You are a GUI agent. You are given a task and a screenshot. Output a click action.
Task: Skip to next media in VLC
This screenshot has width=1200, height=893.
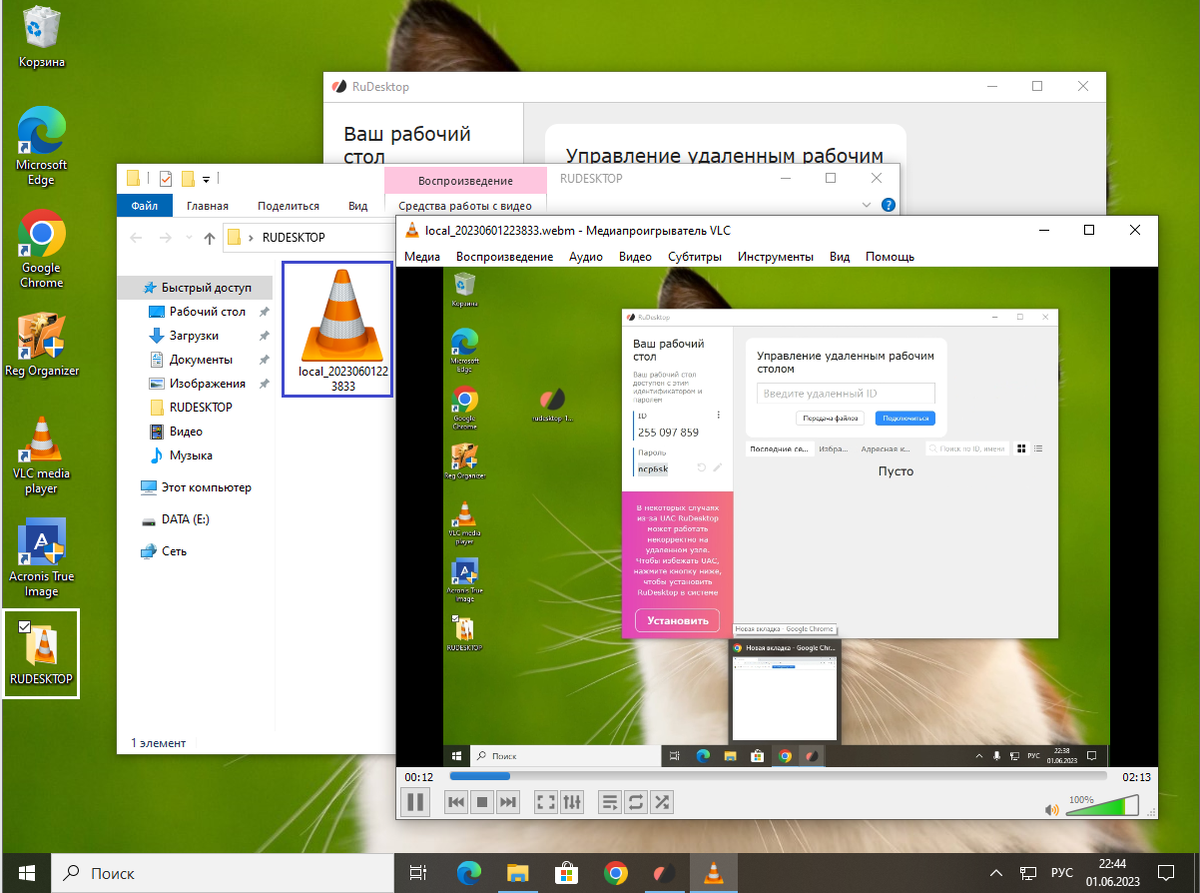click(508, 801)
